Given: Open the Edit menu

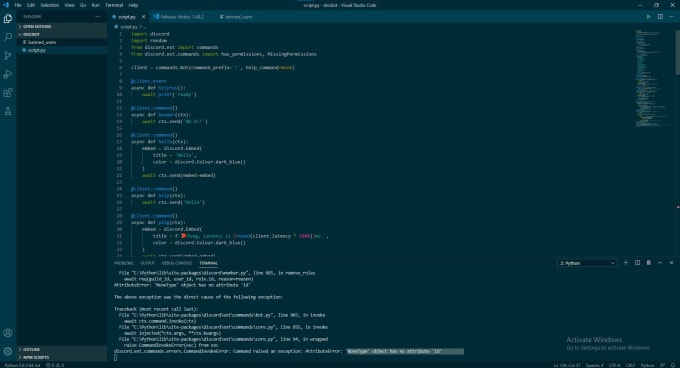Looking at the screenshot, I should 31,5.
